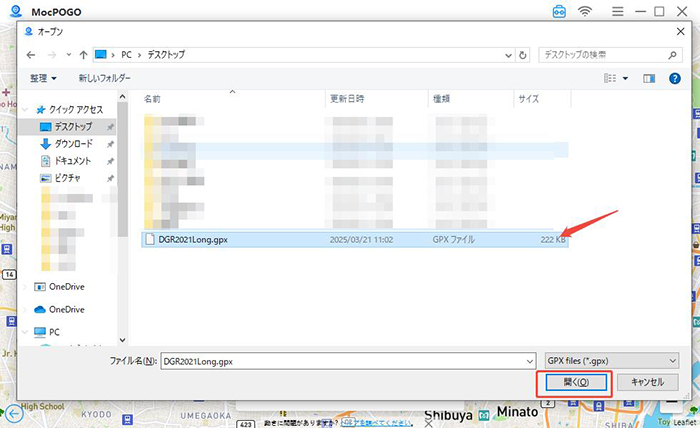This screenshot has height=428, width=700.
Task: Select the DGR2021Long.gpx file
Action: [355, 240]
